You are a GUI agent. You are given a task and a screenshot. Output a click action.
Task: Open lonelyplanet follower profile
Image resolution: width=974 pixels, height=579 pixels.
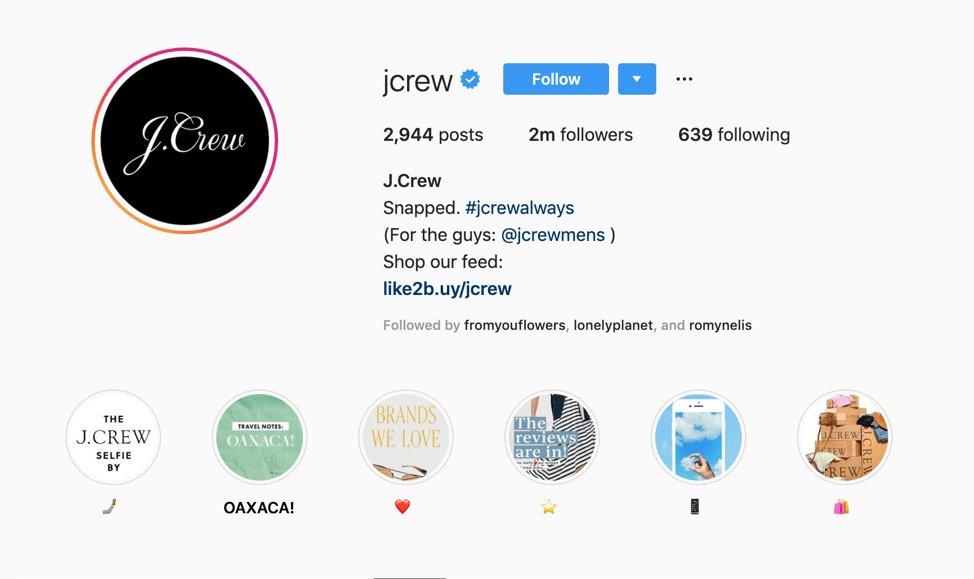[x=612, y=326]
